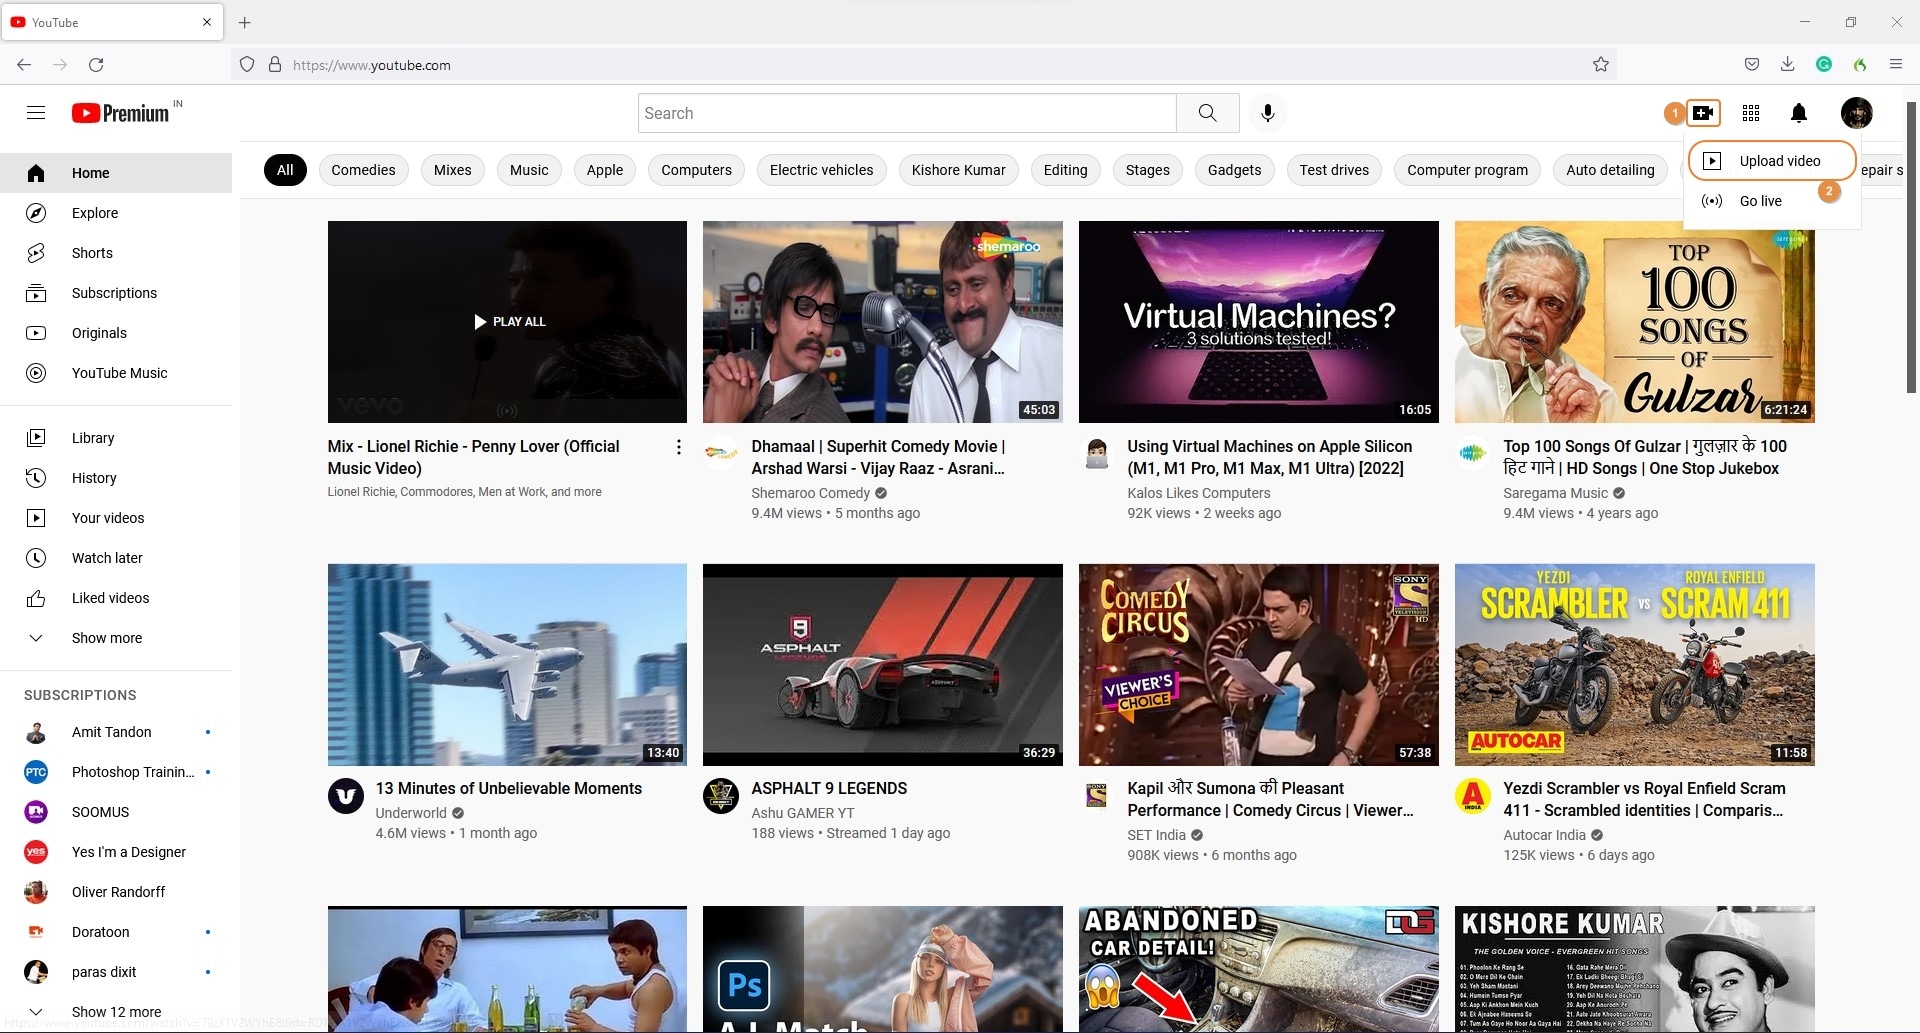Expand Show 12 more subscriptions
The width and height of the screenshot is (1920, 1033).
116,1012
